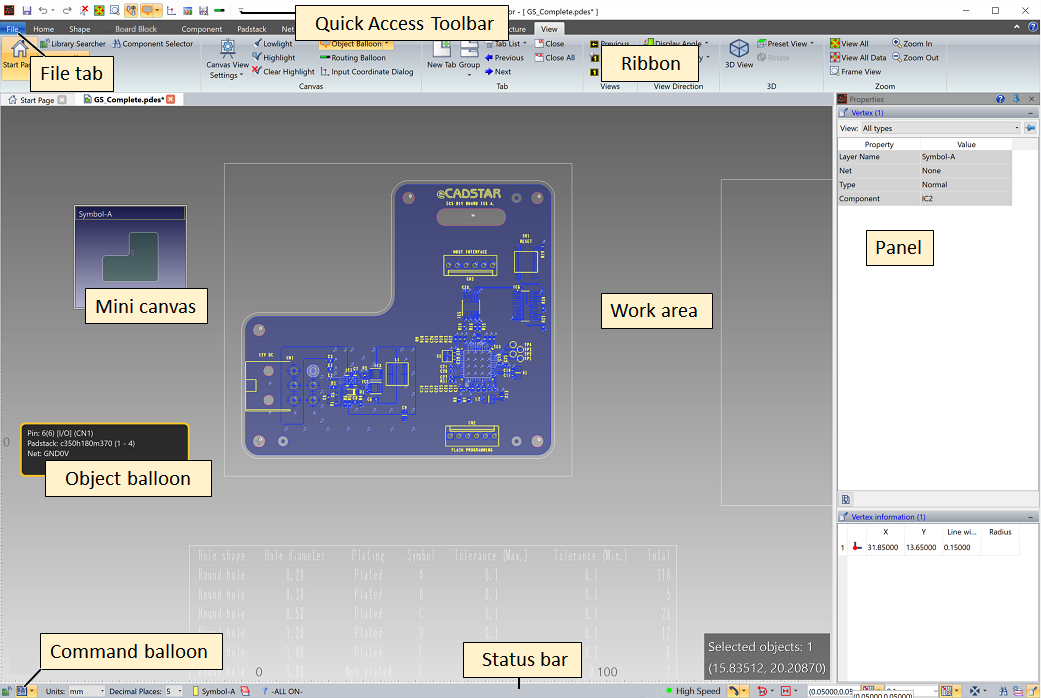Image resolution: width=1041 pixels, height=698 pixels.
Task: Click the -ALL ON- filter in the status bar
Action: [283, 691]
